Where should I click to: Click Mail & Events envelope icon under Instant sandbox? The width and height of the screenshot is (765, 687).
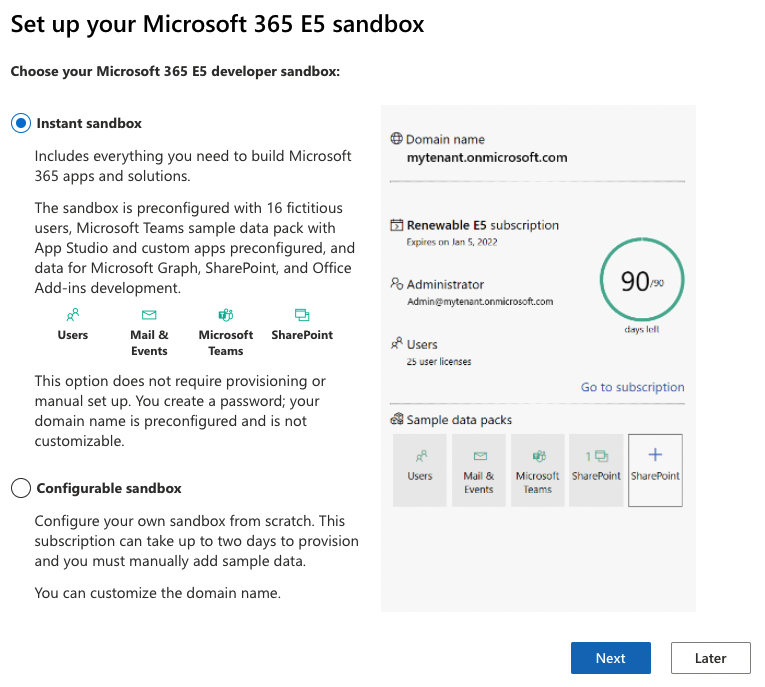click(149, 314)
